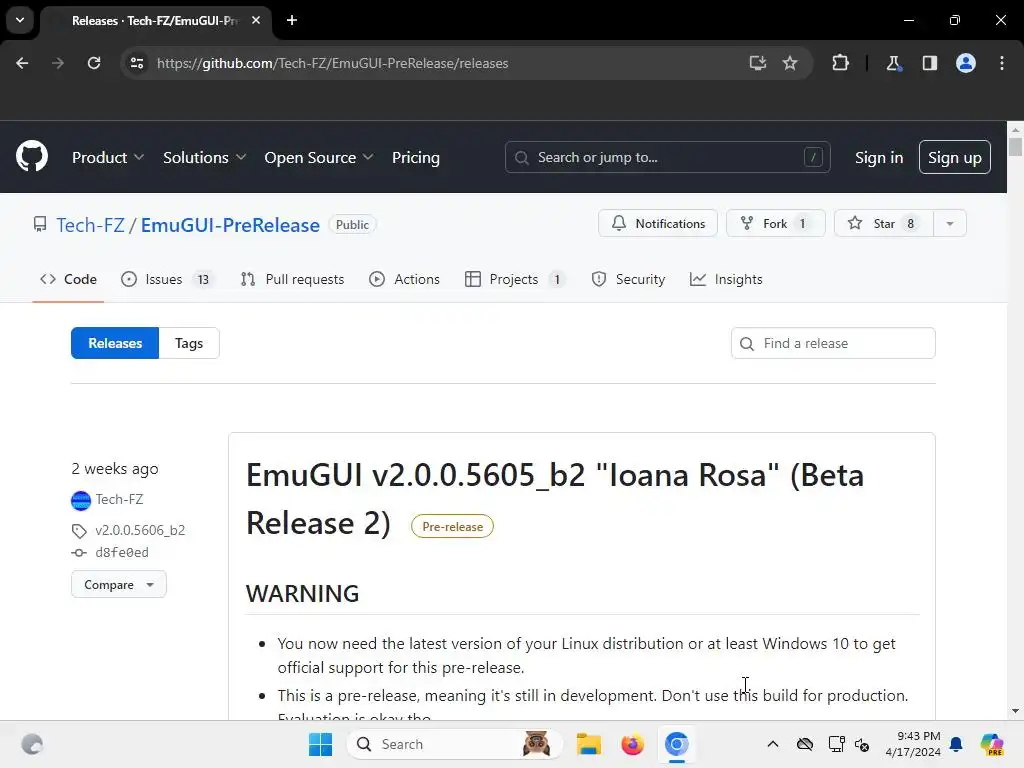Image resolution: width=1024 pixels, height=768 pixels.
Task: Switch to the Projects tab
Action: (x=515, y=280)
